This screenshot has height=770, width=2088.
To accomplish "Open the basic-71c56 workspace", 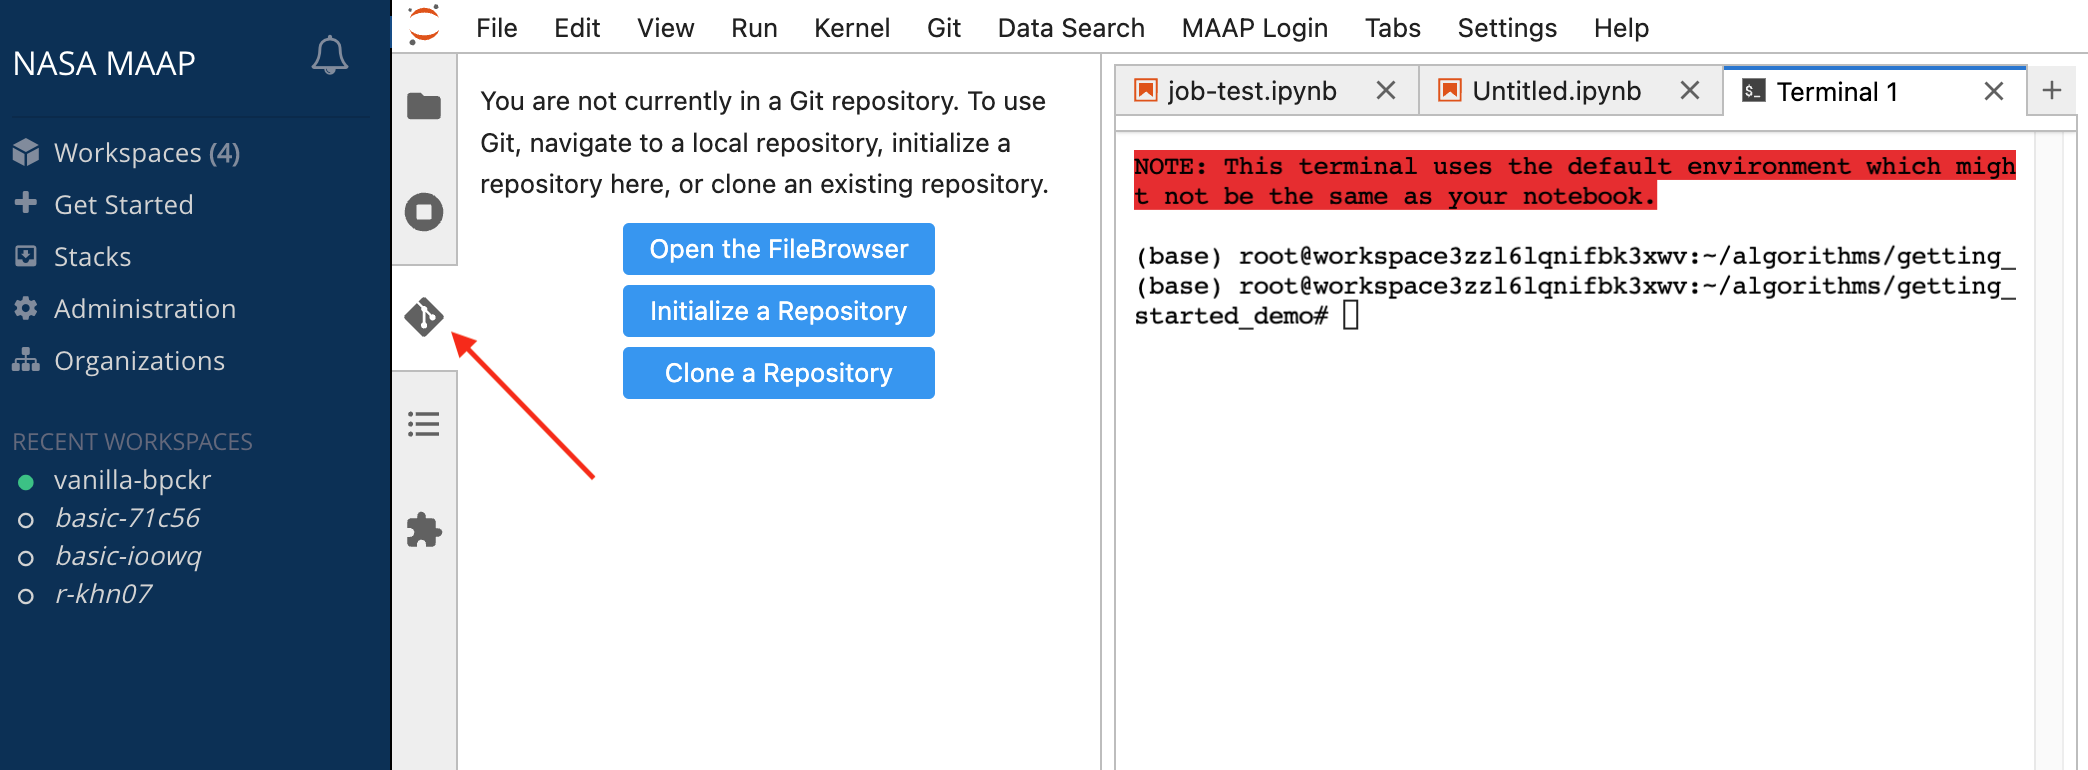I will pyautogui.click(x=128, y=518).
